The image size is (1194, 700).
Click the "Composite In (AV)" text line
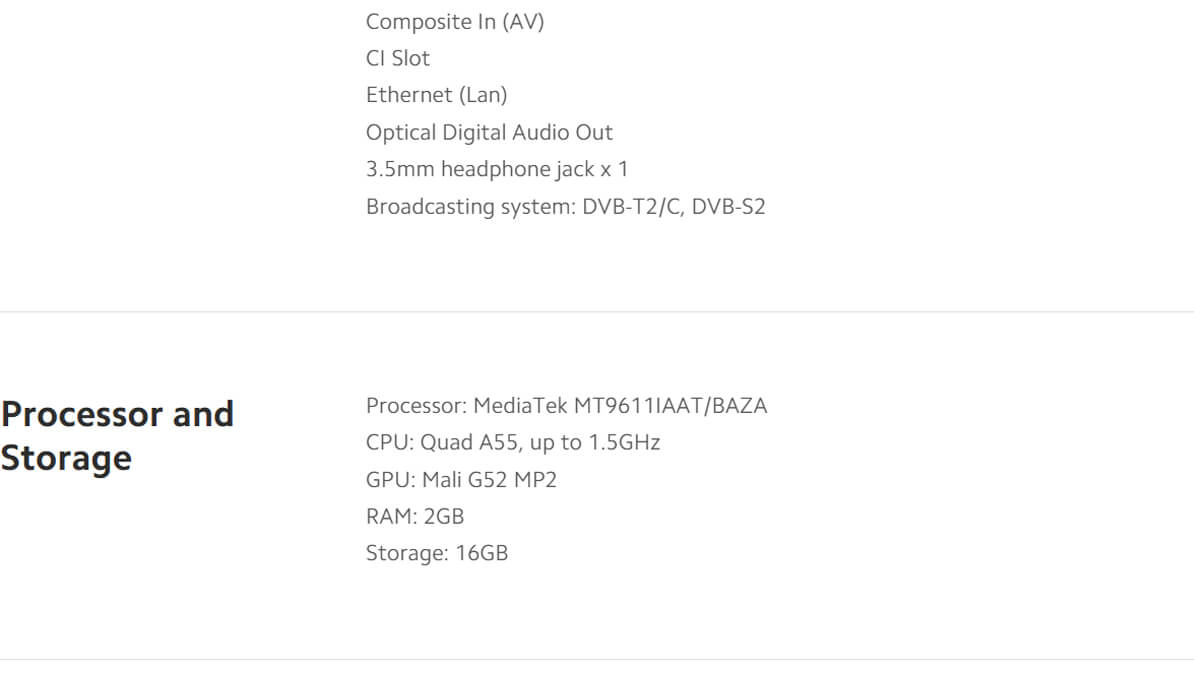pyautogui.click(x=455, y=22)
